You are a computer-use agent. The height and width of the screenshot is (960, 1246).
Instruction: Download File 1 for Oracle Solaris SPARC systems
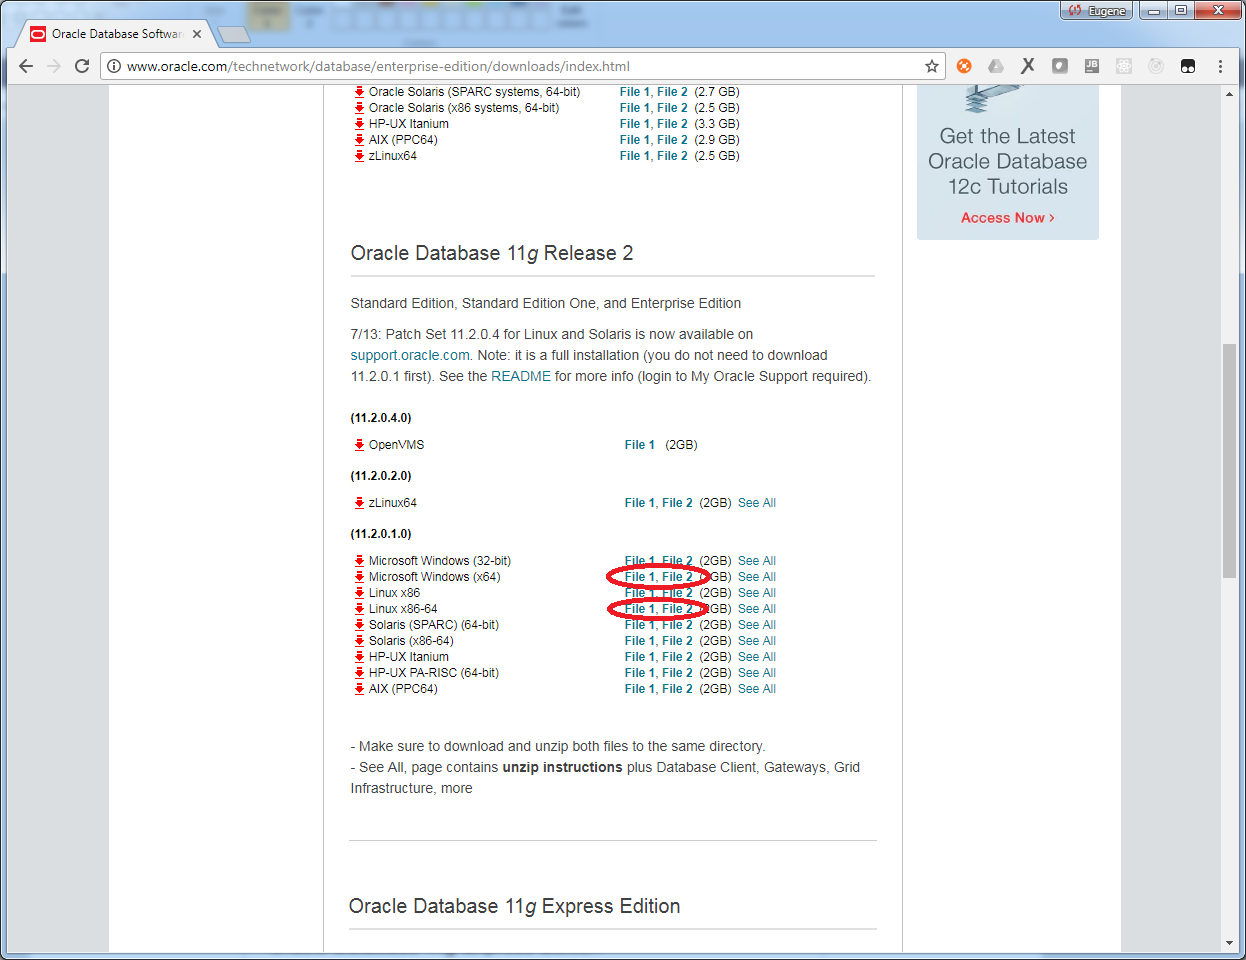(635, 92)
